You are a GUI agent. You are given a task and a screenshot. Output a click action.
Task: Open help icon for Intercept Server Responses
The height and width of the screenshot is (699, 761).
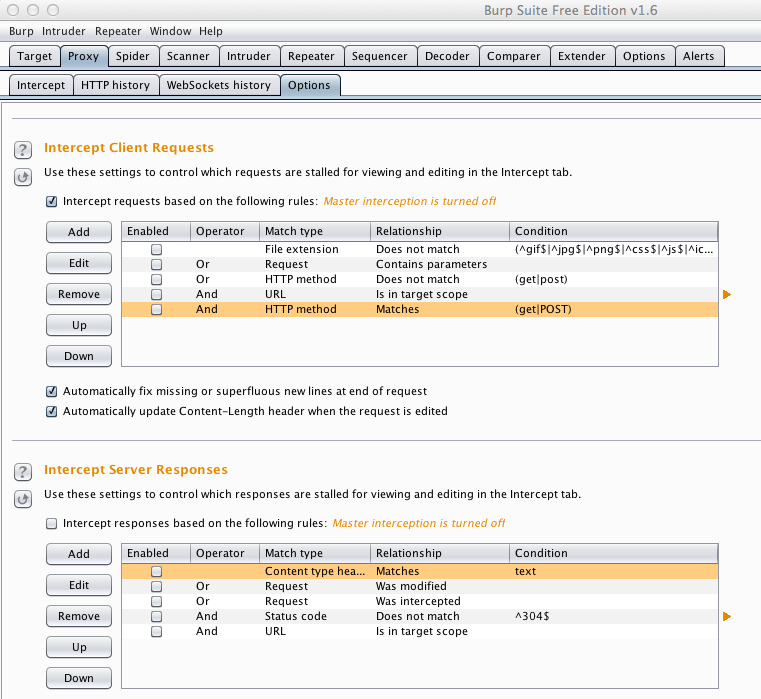point(23,472)
